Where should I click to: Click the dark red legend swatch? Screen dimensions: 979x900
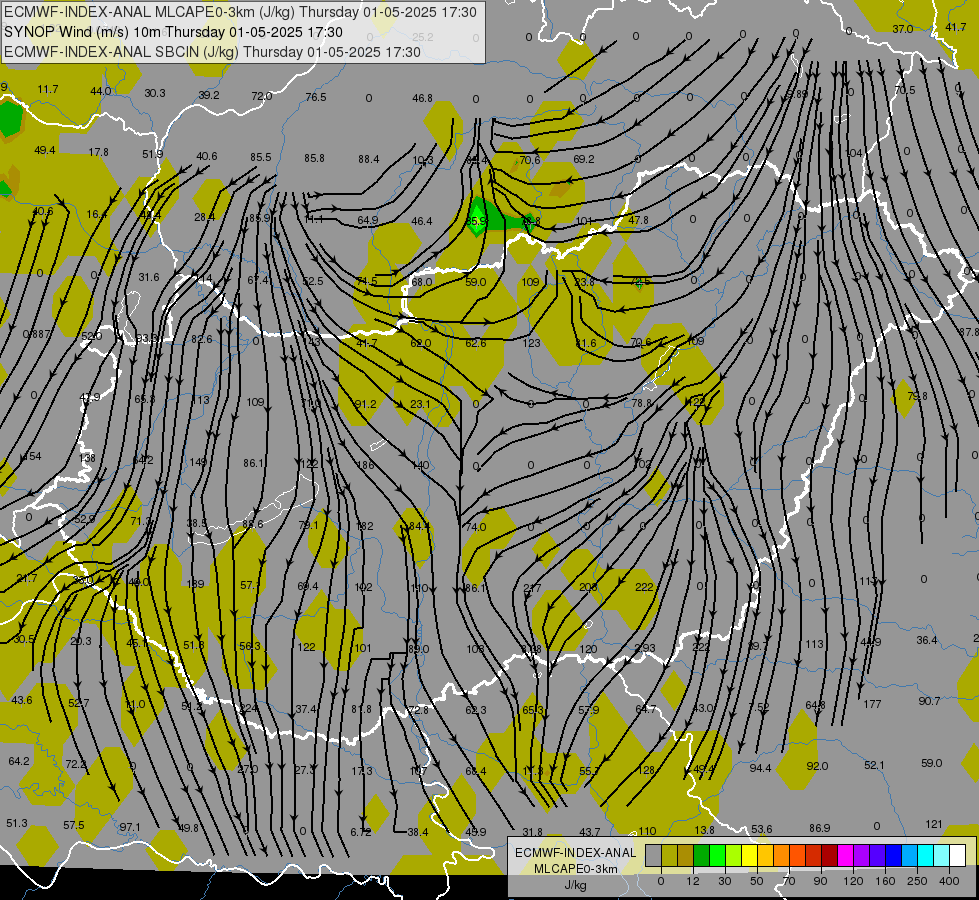click(829, 856)
